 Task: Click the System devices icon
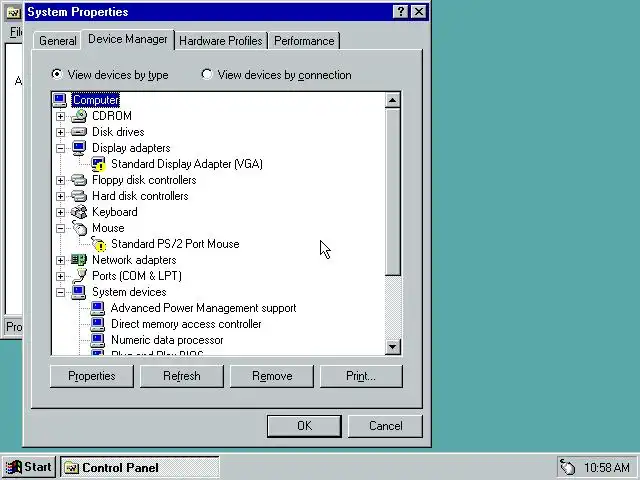coord(78,292)
